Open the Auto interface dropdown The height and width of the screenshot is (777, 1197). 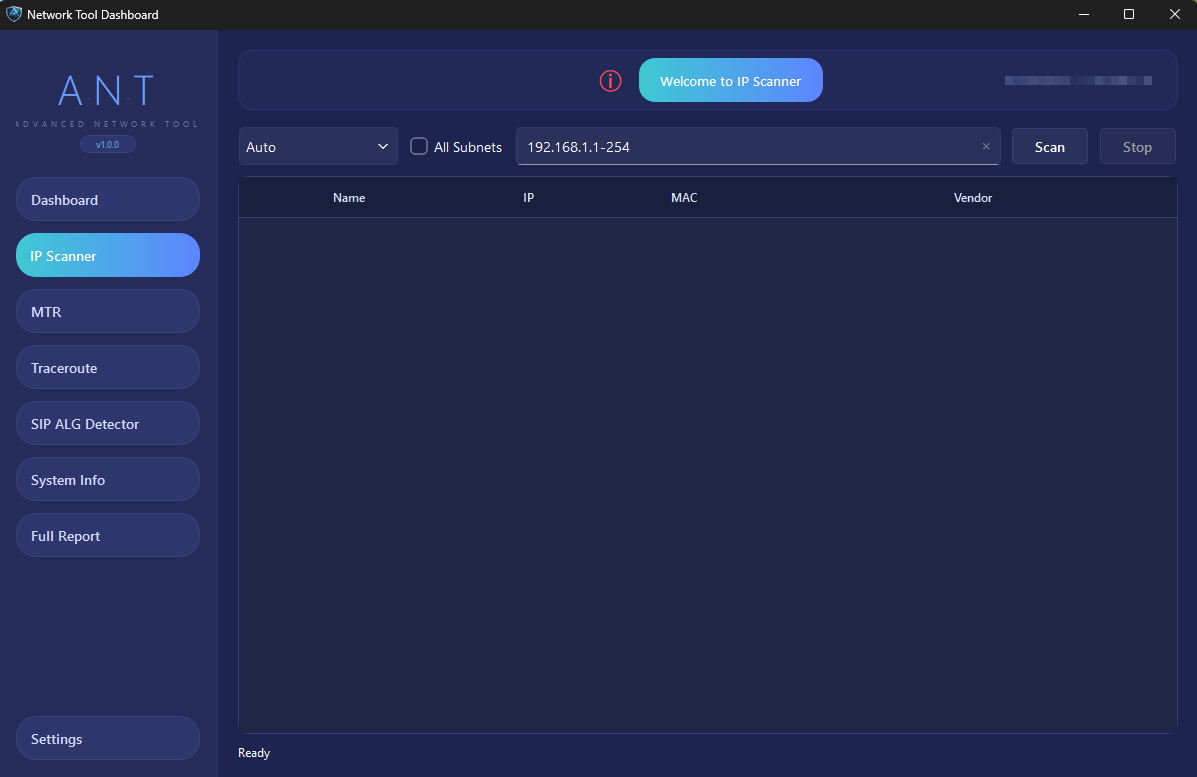coord(318,146)
